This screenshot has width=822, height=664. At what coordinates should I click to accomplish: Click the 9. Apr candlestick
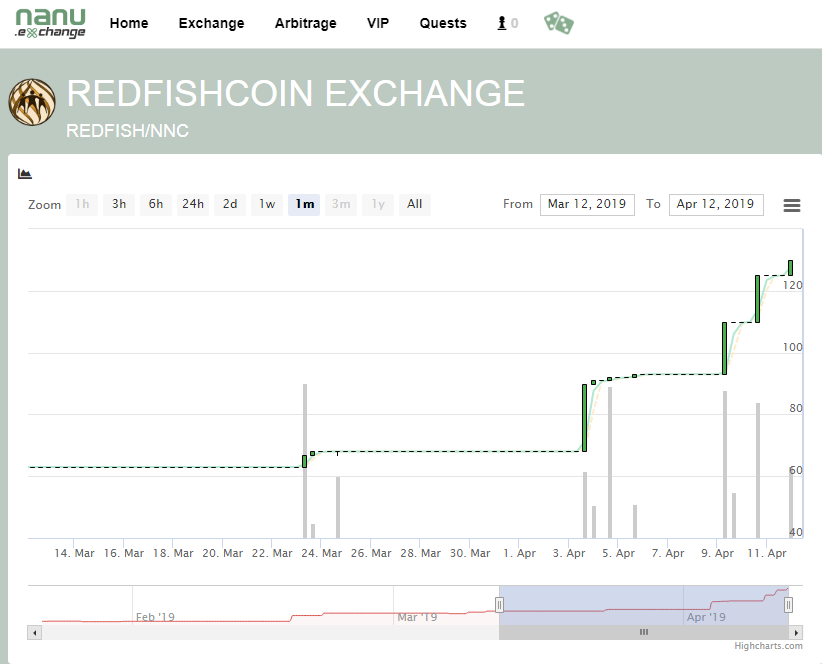[724, 348]
